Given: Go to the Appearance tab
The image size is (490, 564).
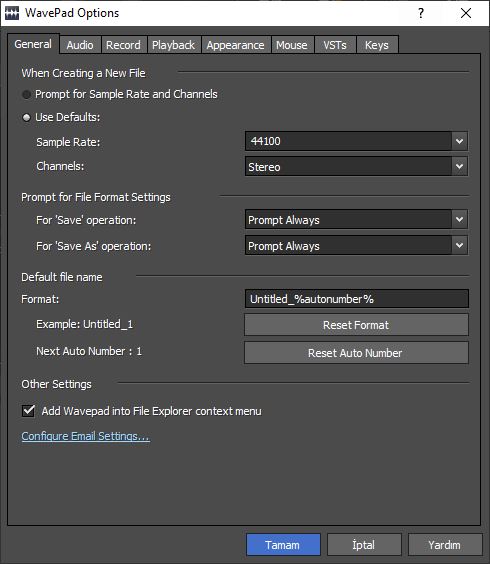Looking at the screenshot, I should pos(235,45).
